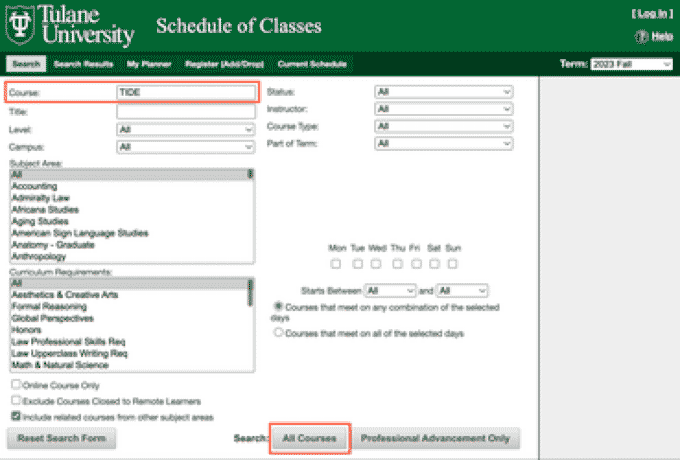This screenshot has height=460, width=680.
Task: Click the Tulane University shield logo
Action: (x=20, y=25)
